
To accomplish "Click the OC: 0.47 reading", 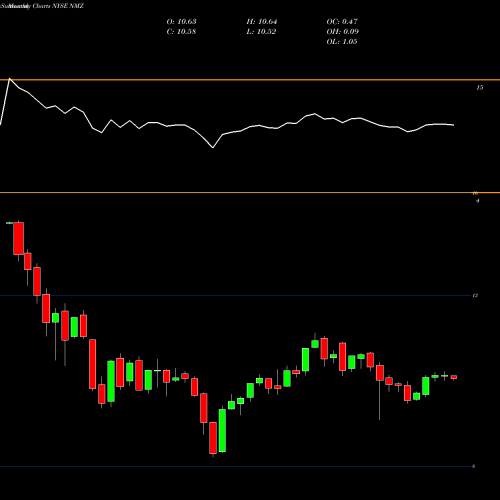I will tap(342, 22).
